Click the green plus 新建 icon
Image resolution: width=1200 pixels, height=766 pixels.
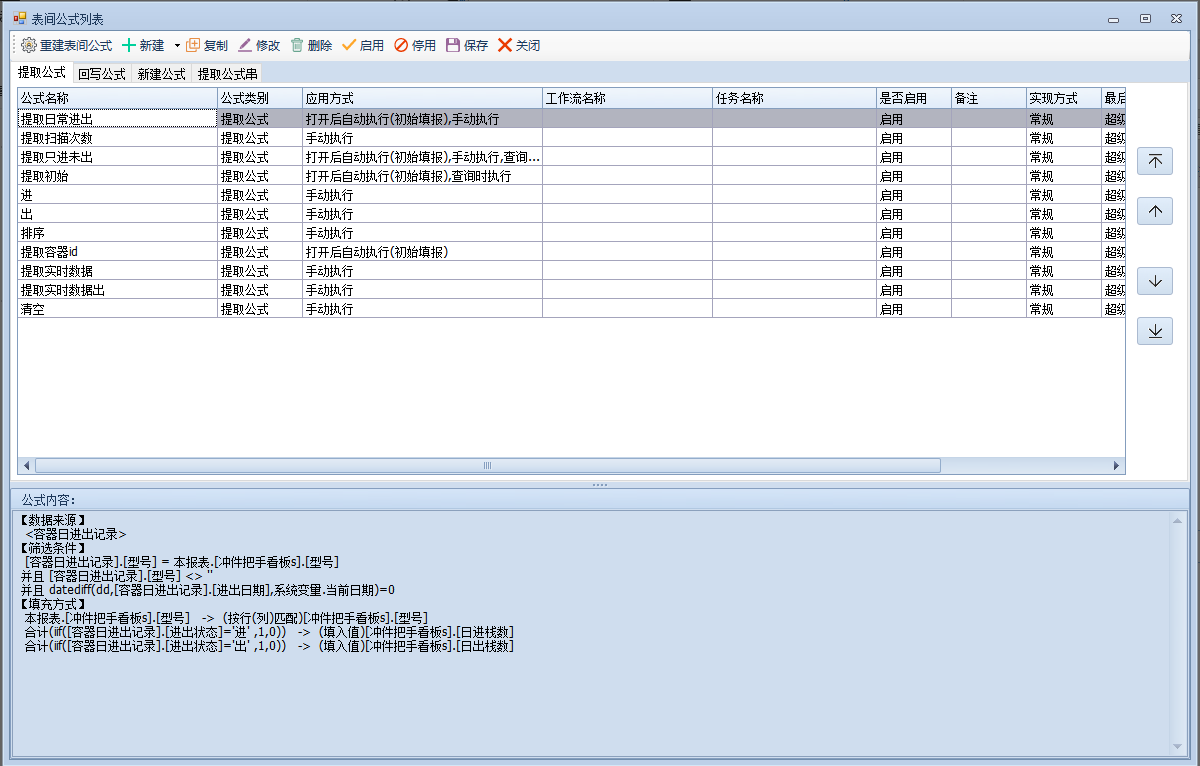click(129, 45)
